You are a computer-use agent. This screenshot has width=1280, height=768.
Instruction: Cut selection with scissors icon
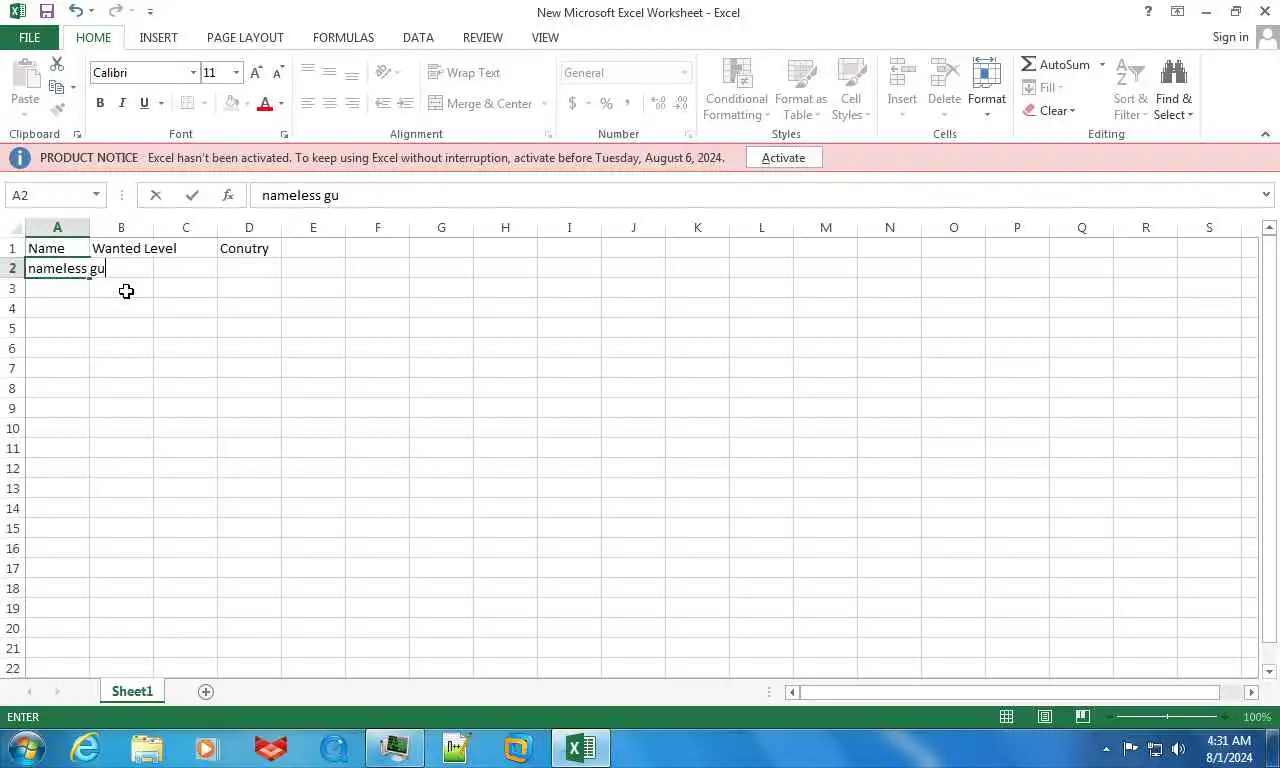pos(57,65)
